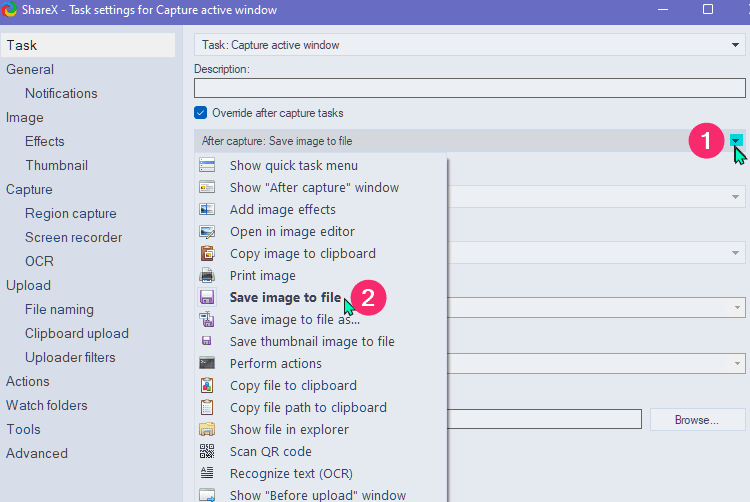
Task: Choose Show "Before upload" window entry
Action: (321, 494)
